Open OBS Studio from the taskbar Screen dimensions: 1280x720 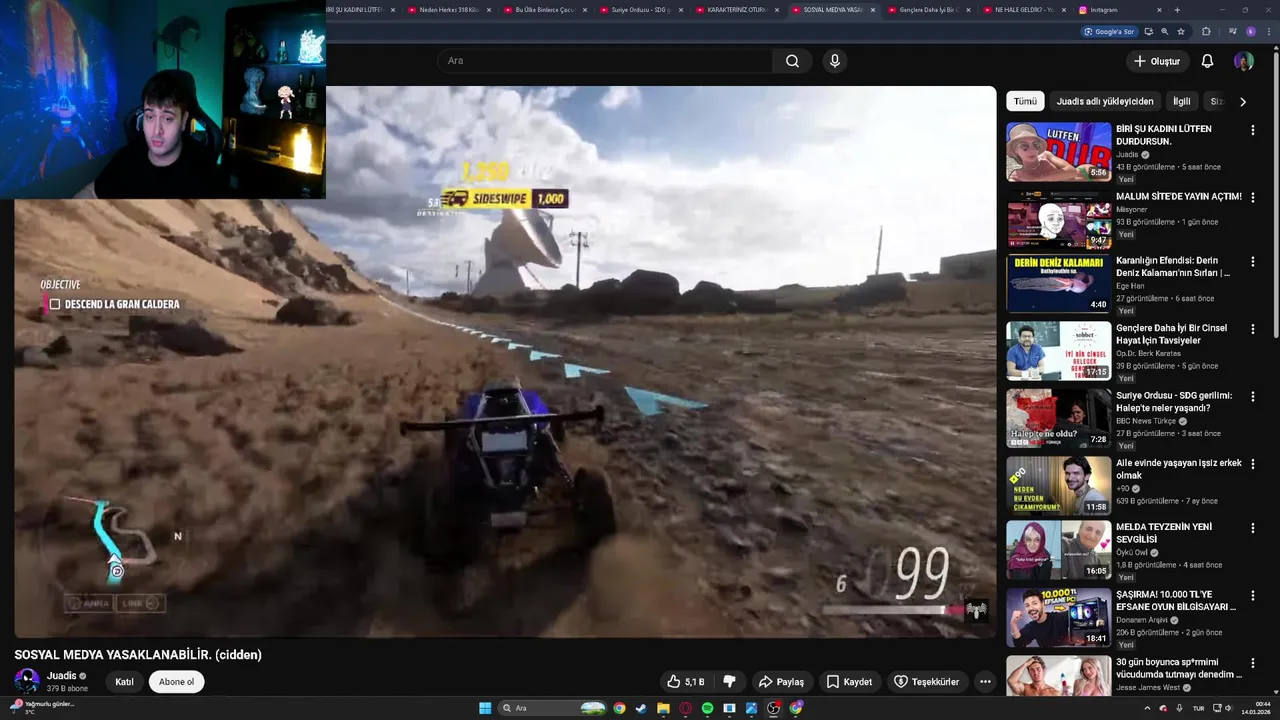[774, 708]
